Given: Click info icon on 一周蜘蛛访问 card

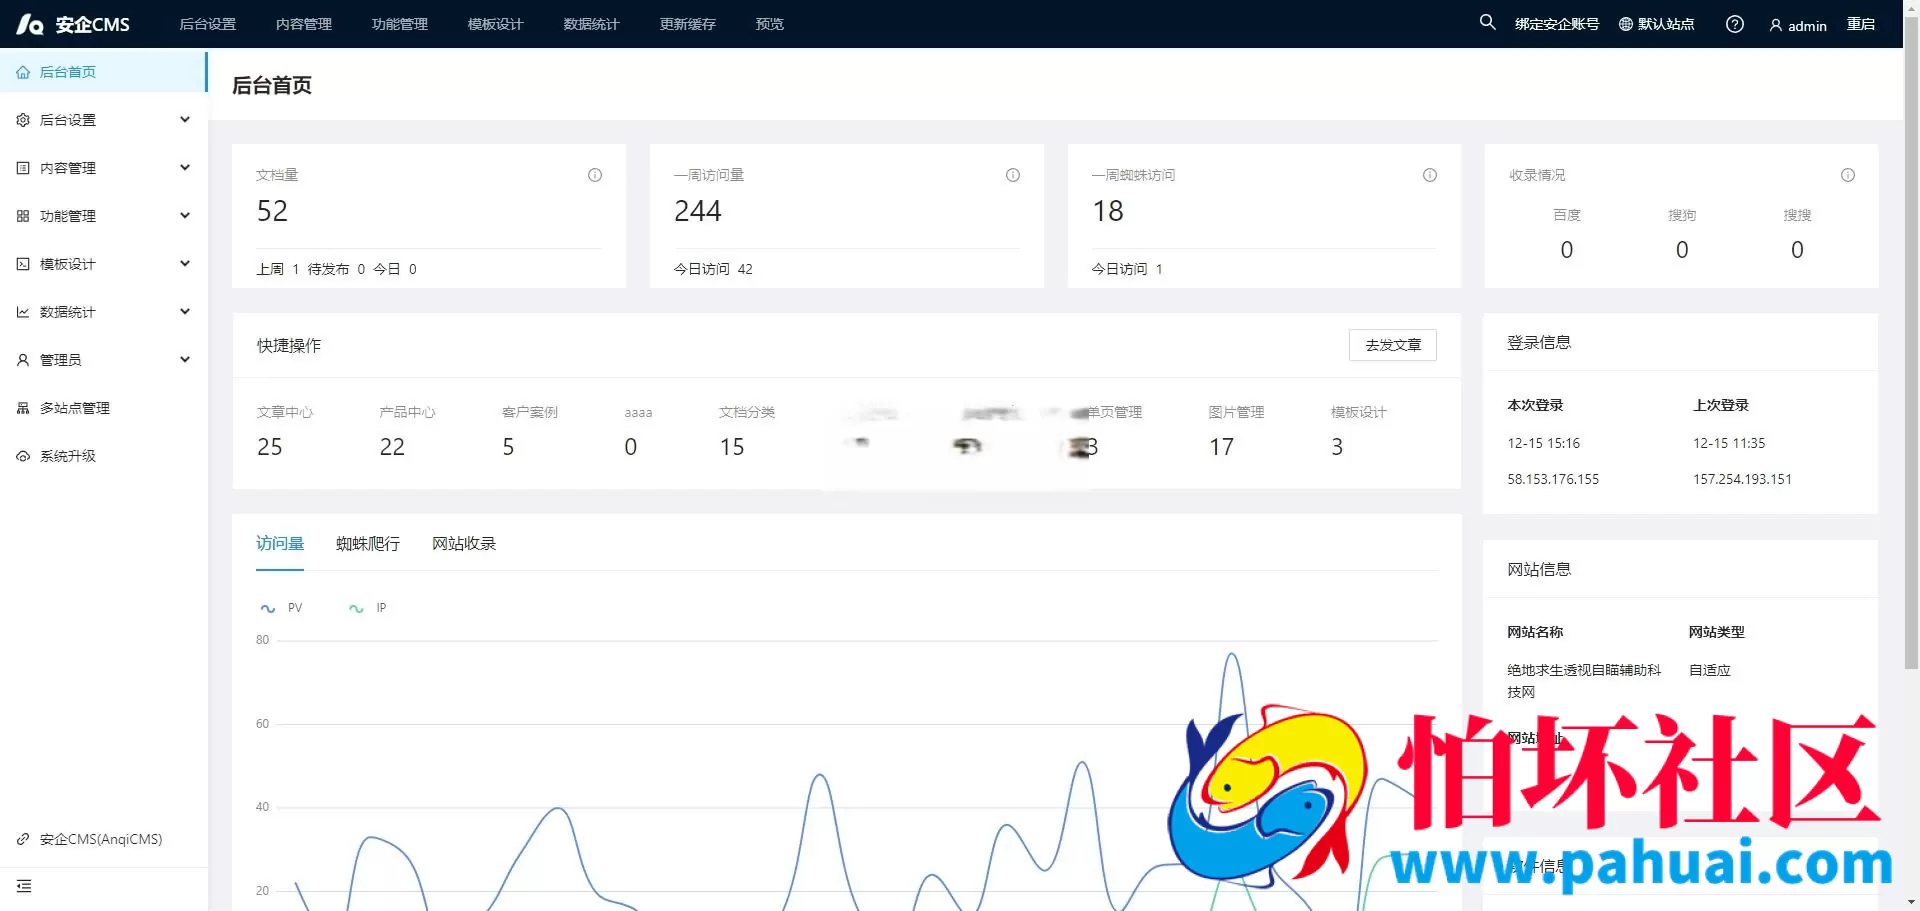Looking at the screenshot, I should [1430, 175].
